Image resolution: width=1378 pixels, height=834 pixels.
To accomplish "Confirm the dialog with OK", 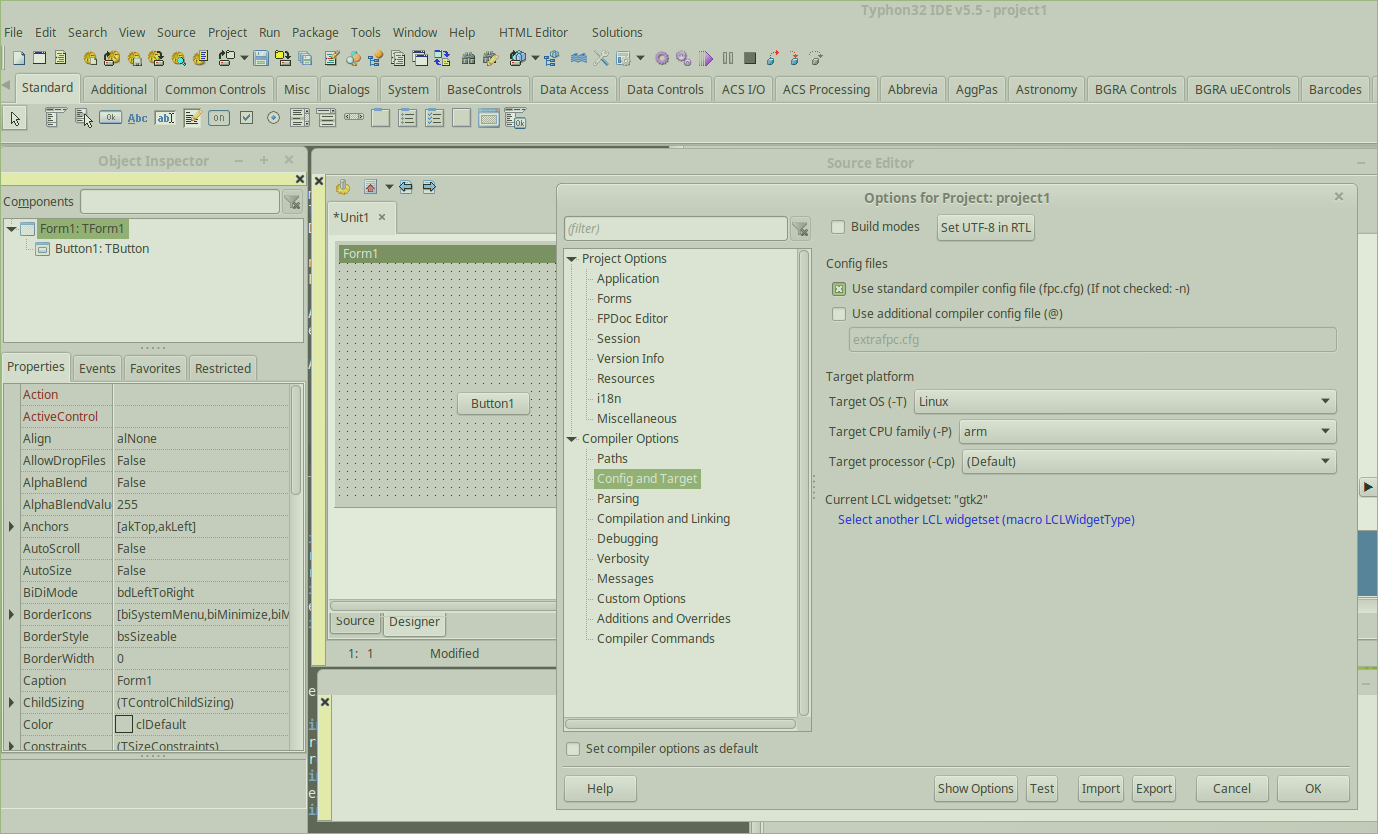I will (1313, 789).
